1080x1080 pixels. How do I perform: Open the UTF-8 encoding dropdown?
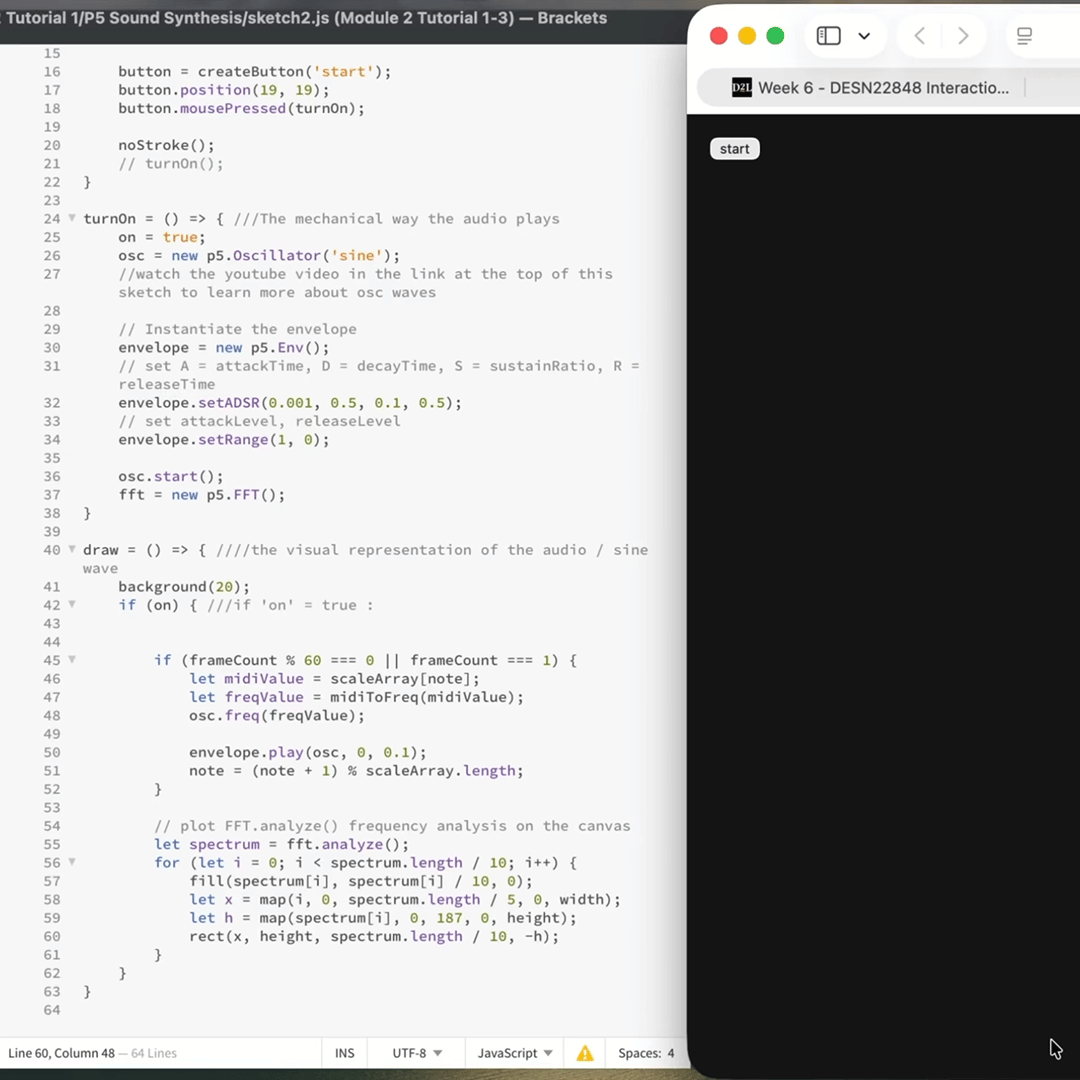coord(415,1052)
